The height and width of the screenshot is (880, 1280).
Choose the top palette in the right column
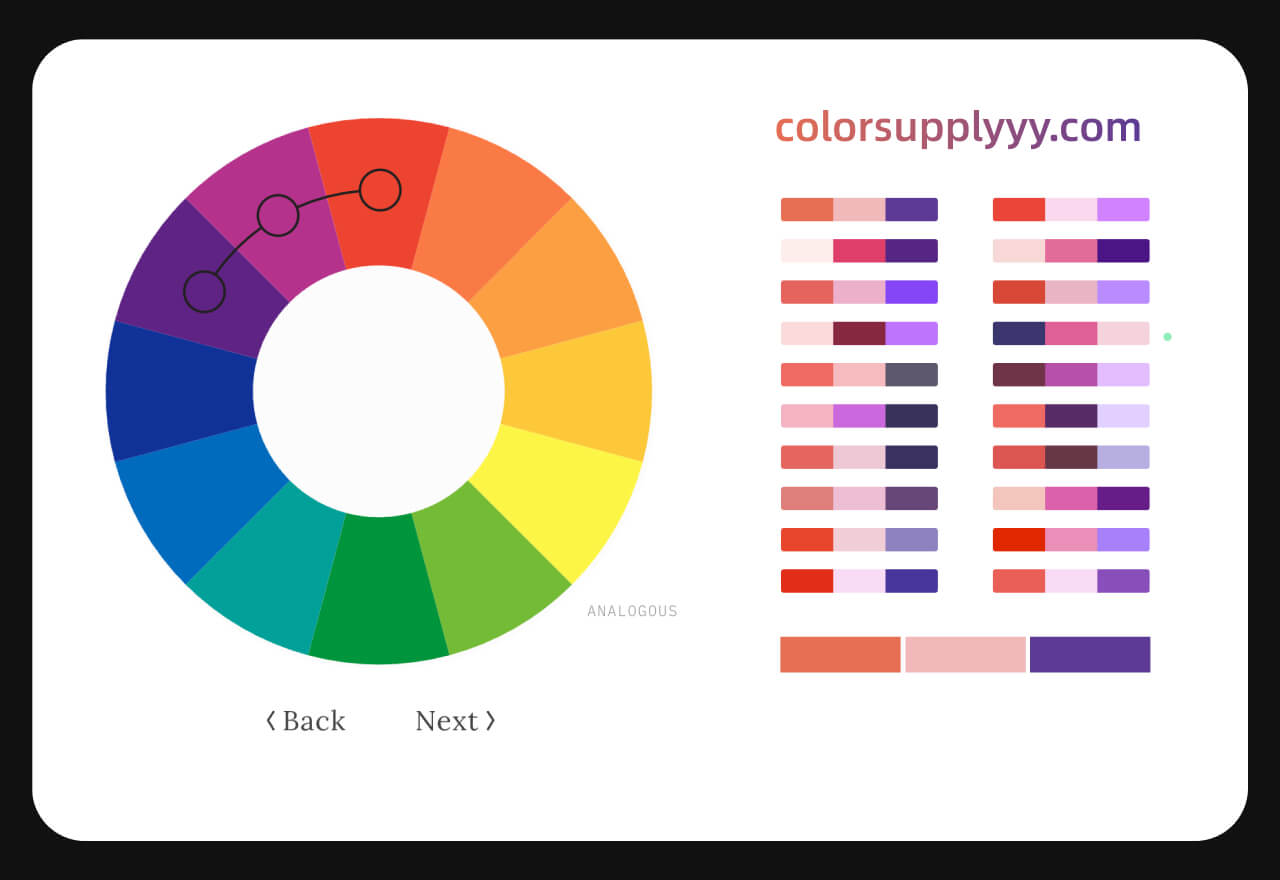[x=1071, y=210]
